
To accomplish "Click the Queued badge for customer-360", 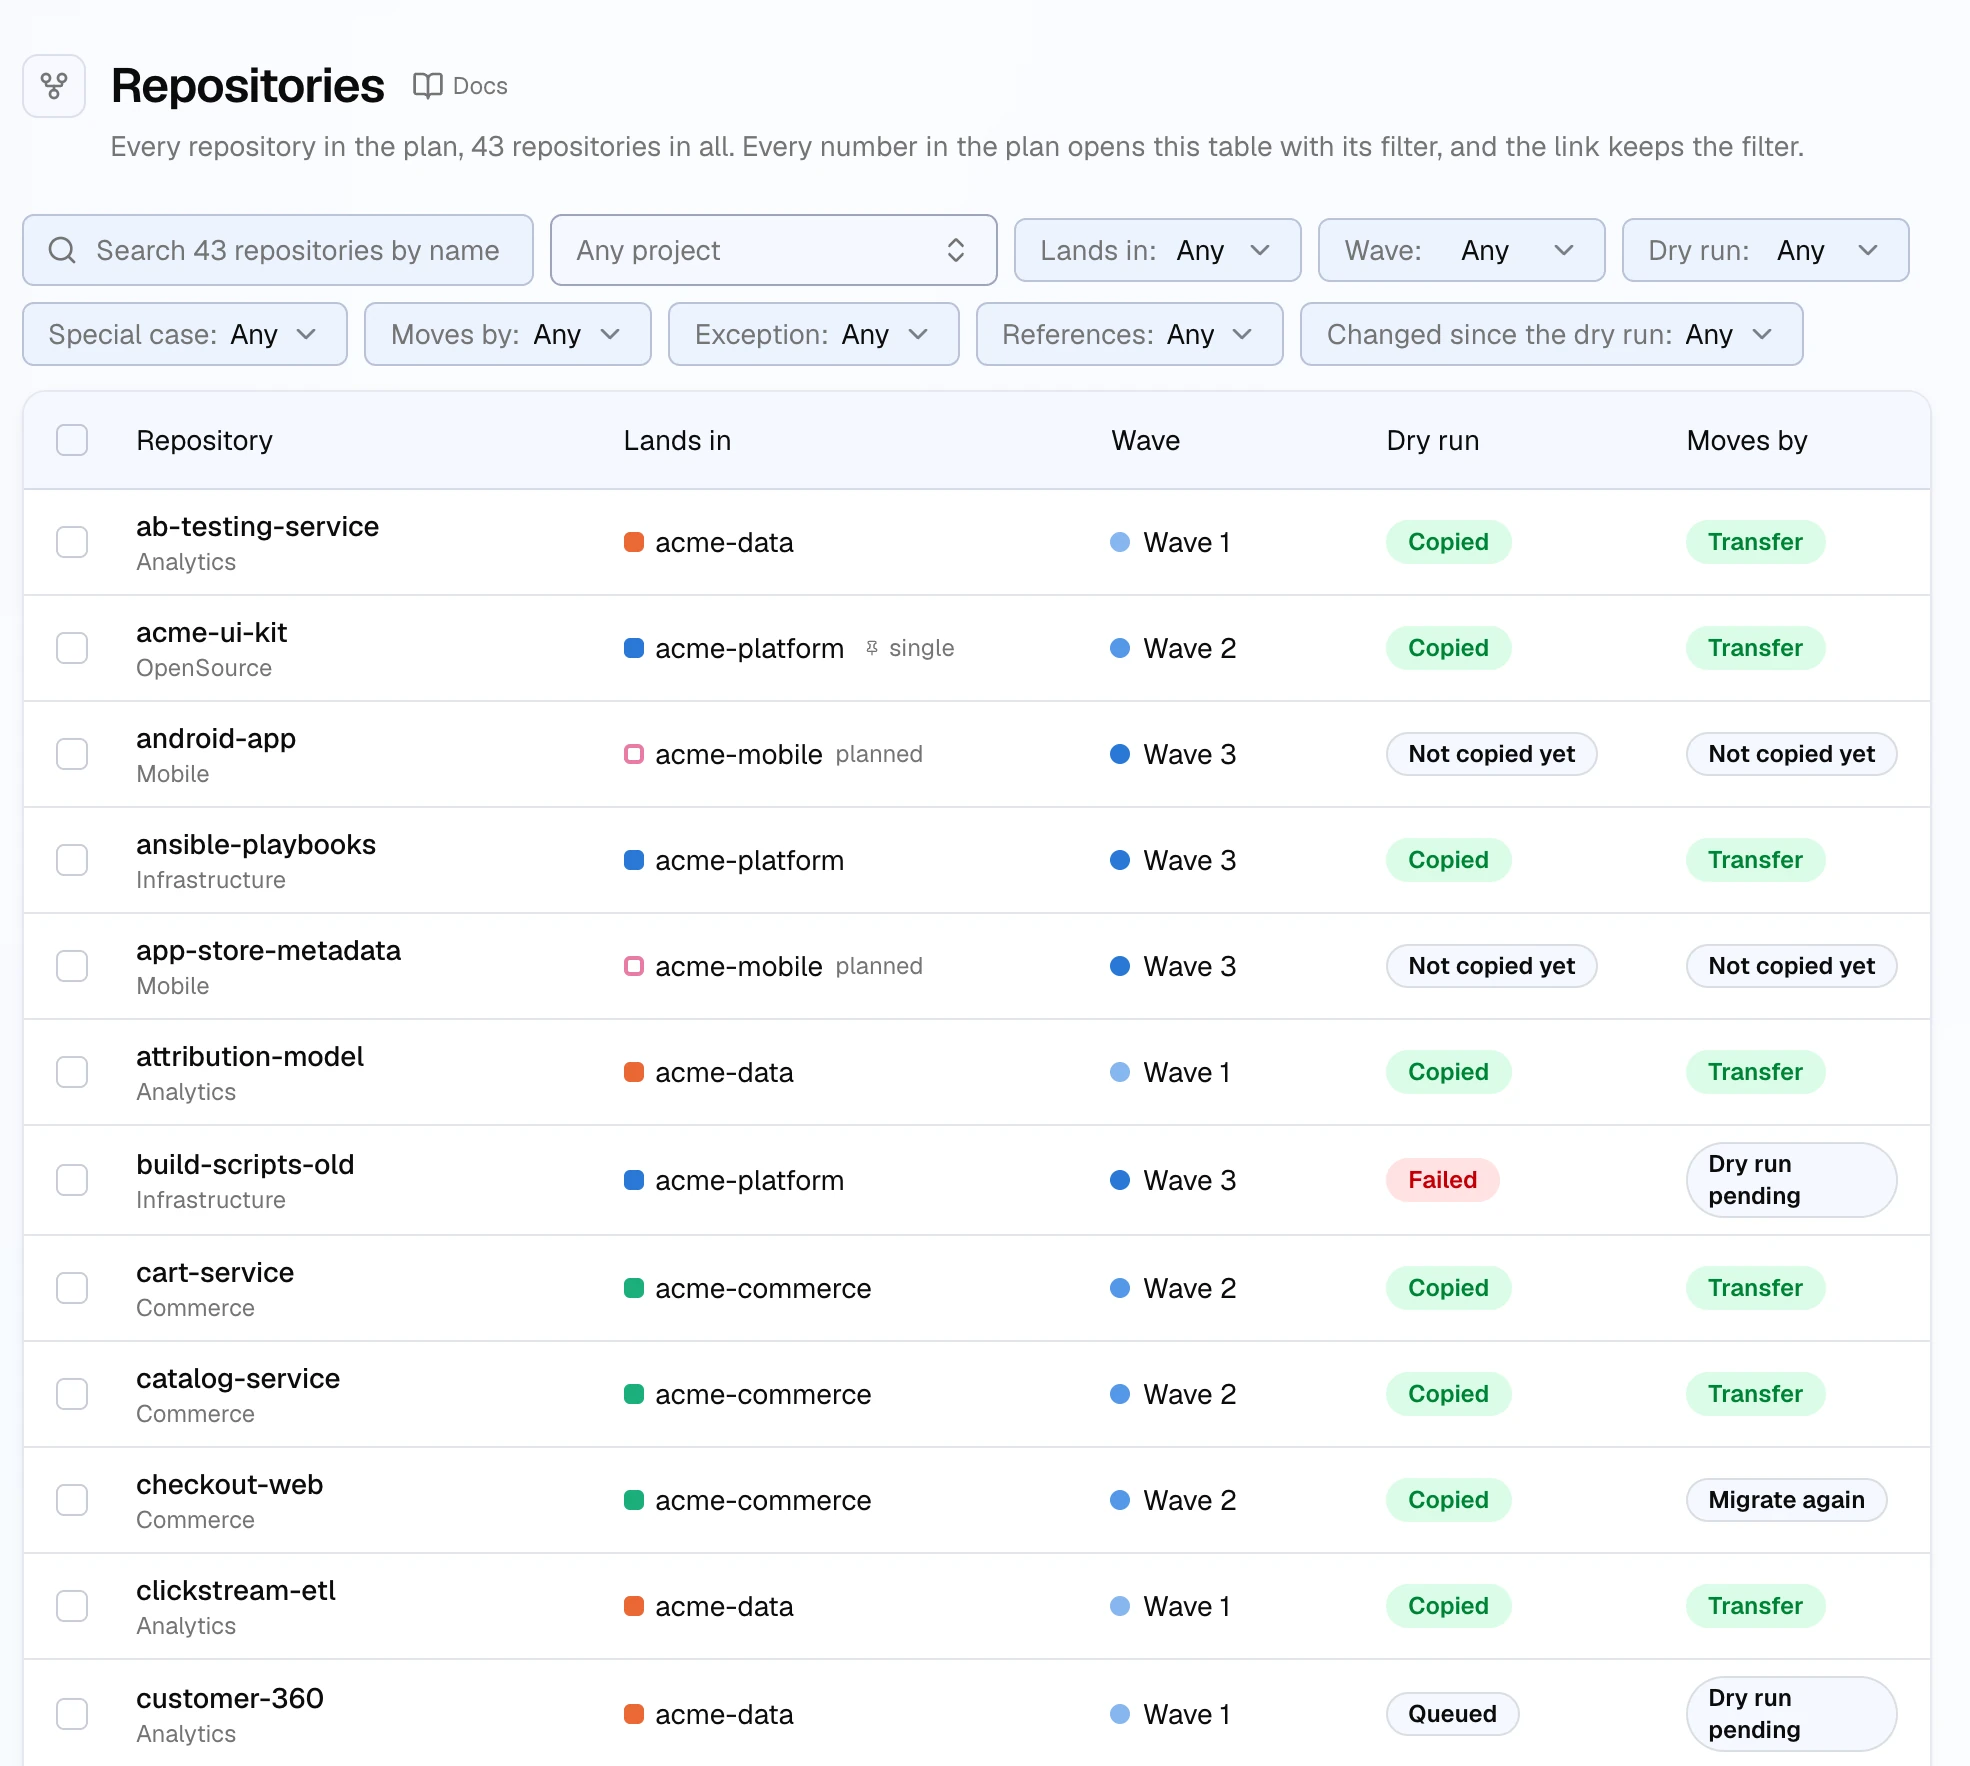I will 1452,1714.
